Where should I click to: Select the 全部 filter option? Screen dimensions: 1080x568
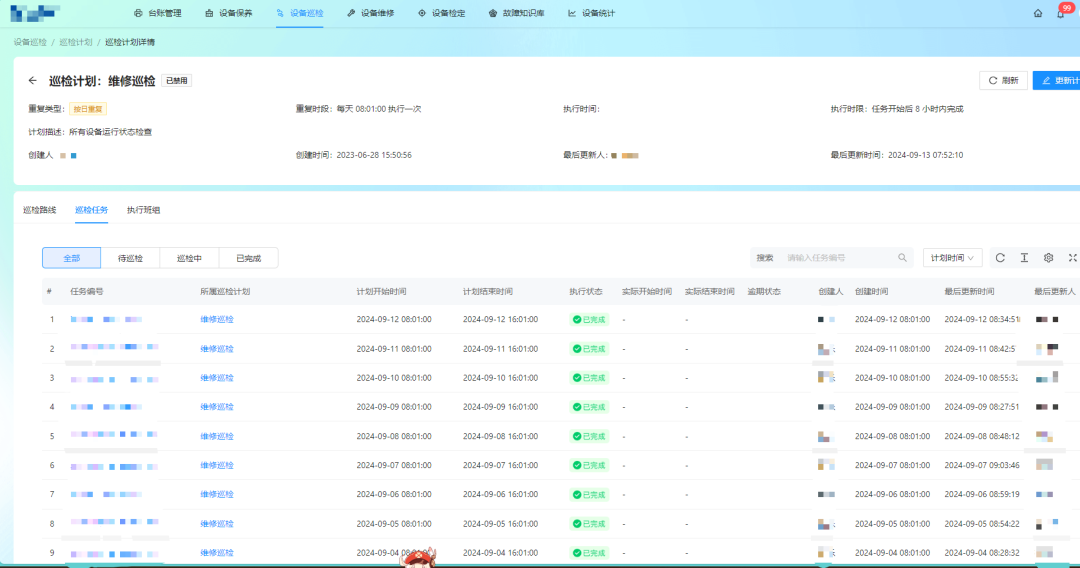71,258
